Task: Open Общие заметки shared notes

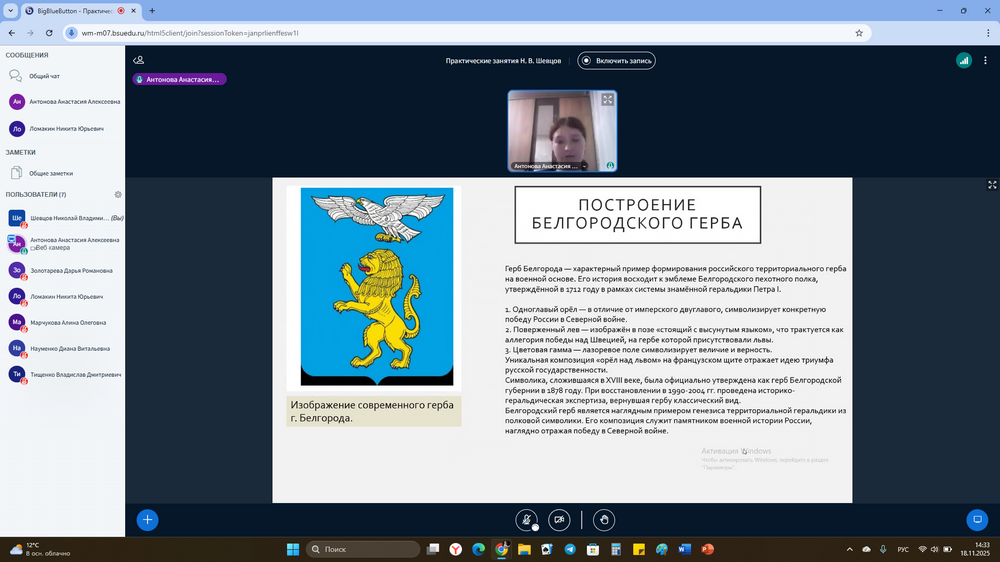Action: pyautogui.click(x=50, y=173)
